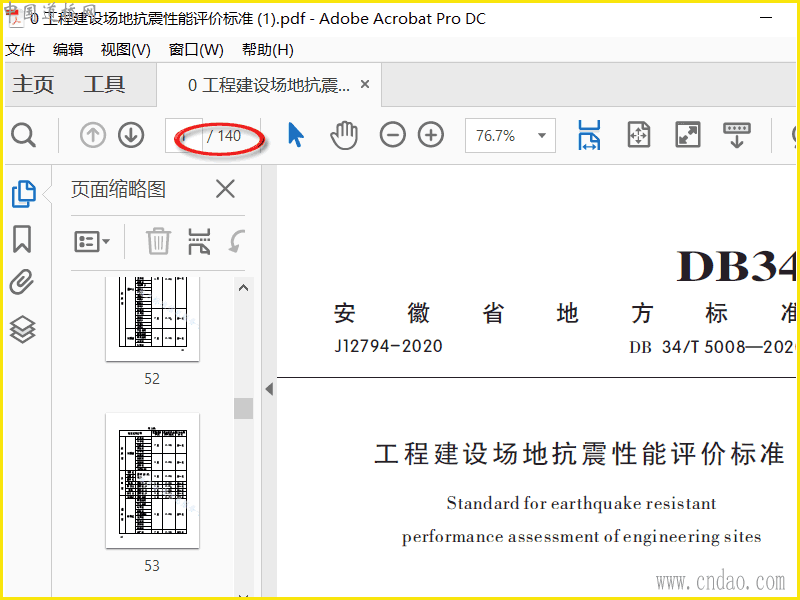This screenshot has height=600, width=800.
Task: Click the thumbnail label 52
Action: point(152,379)
